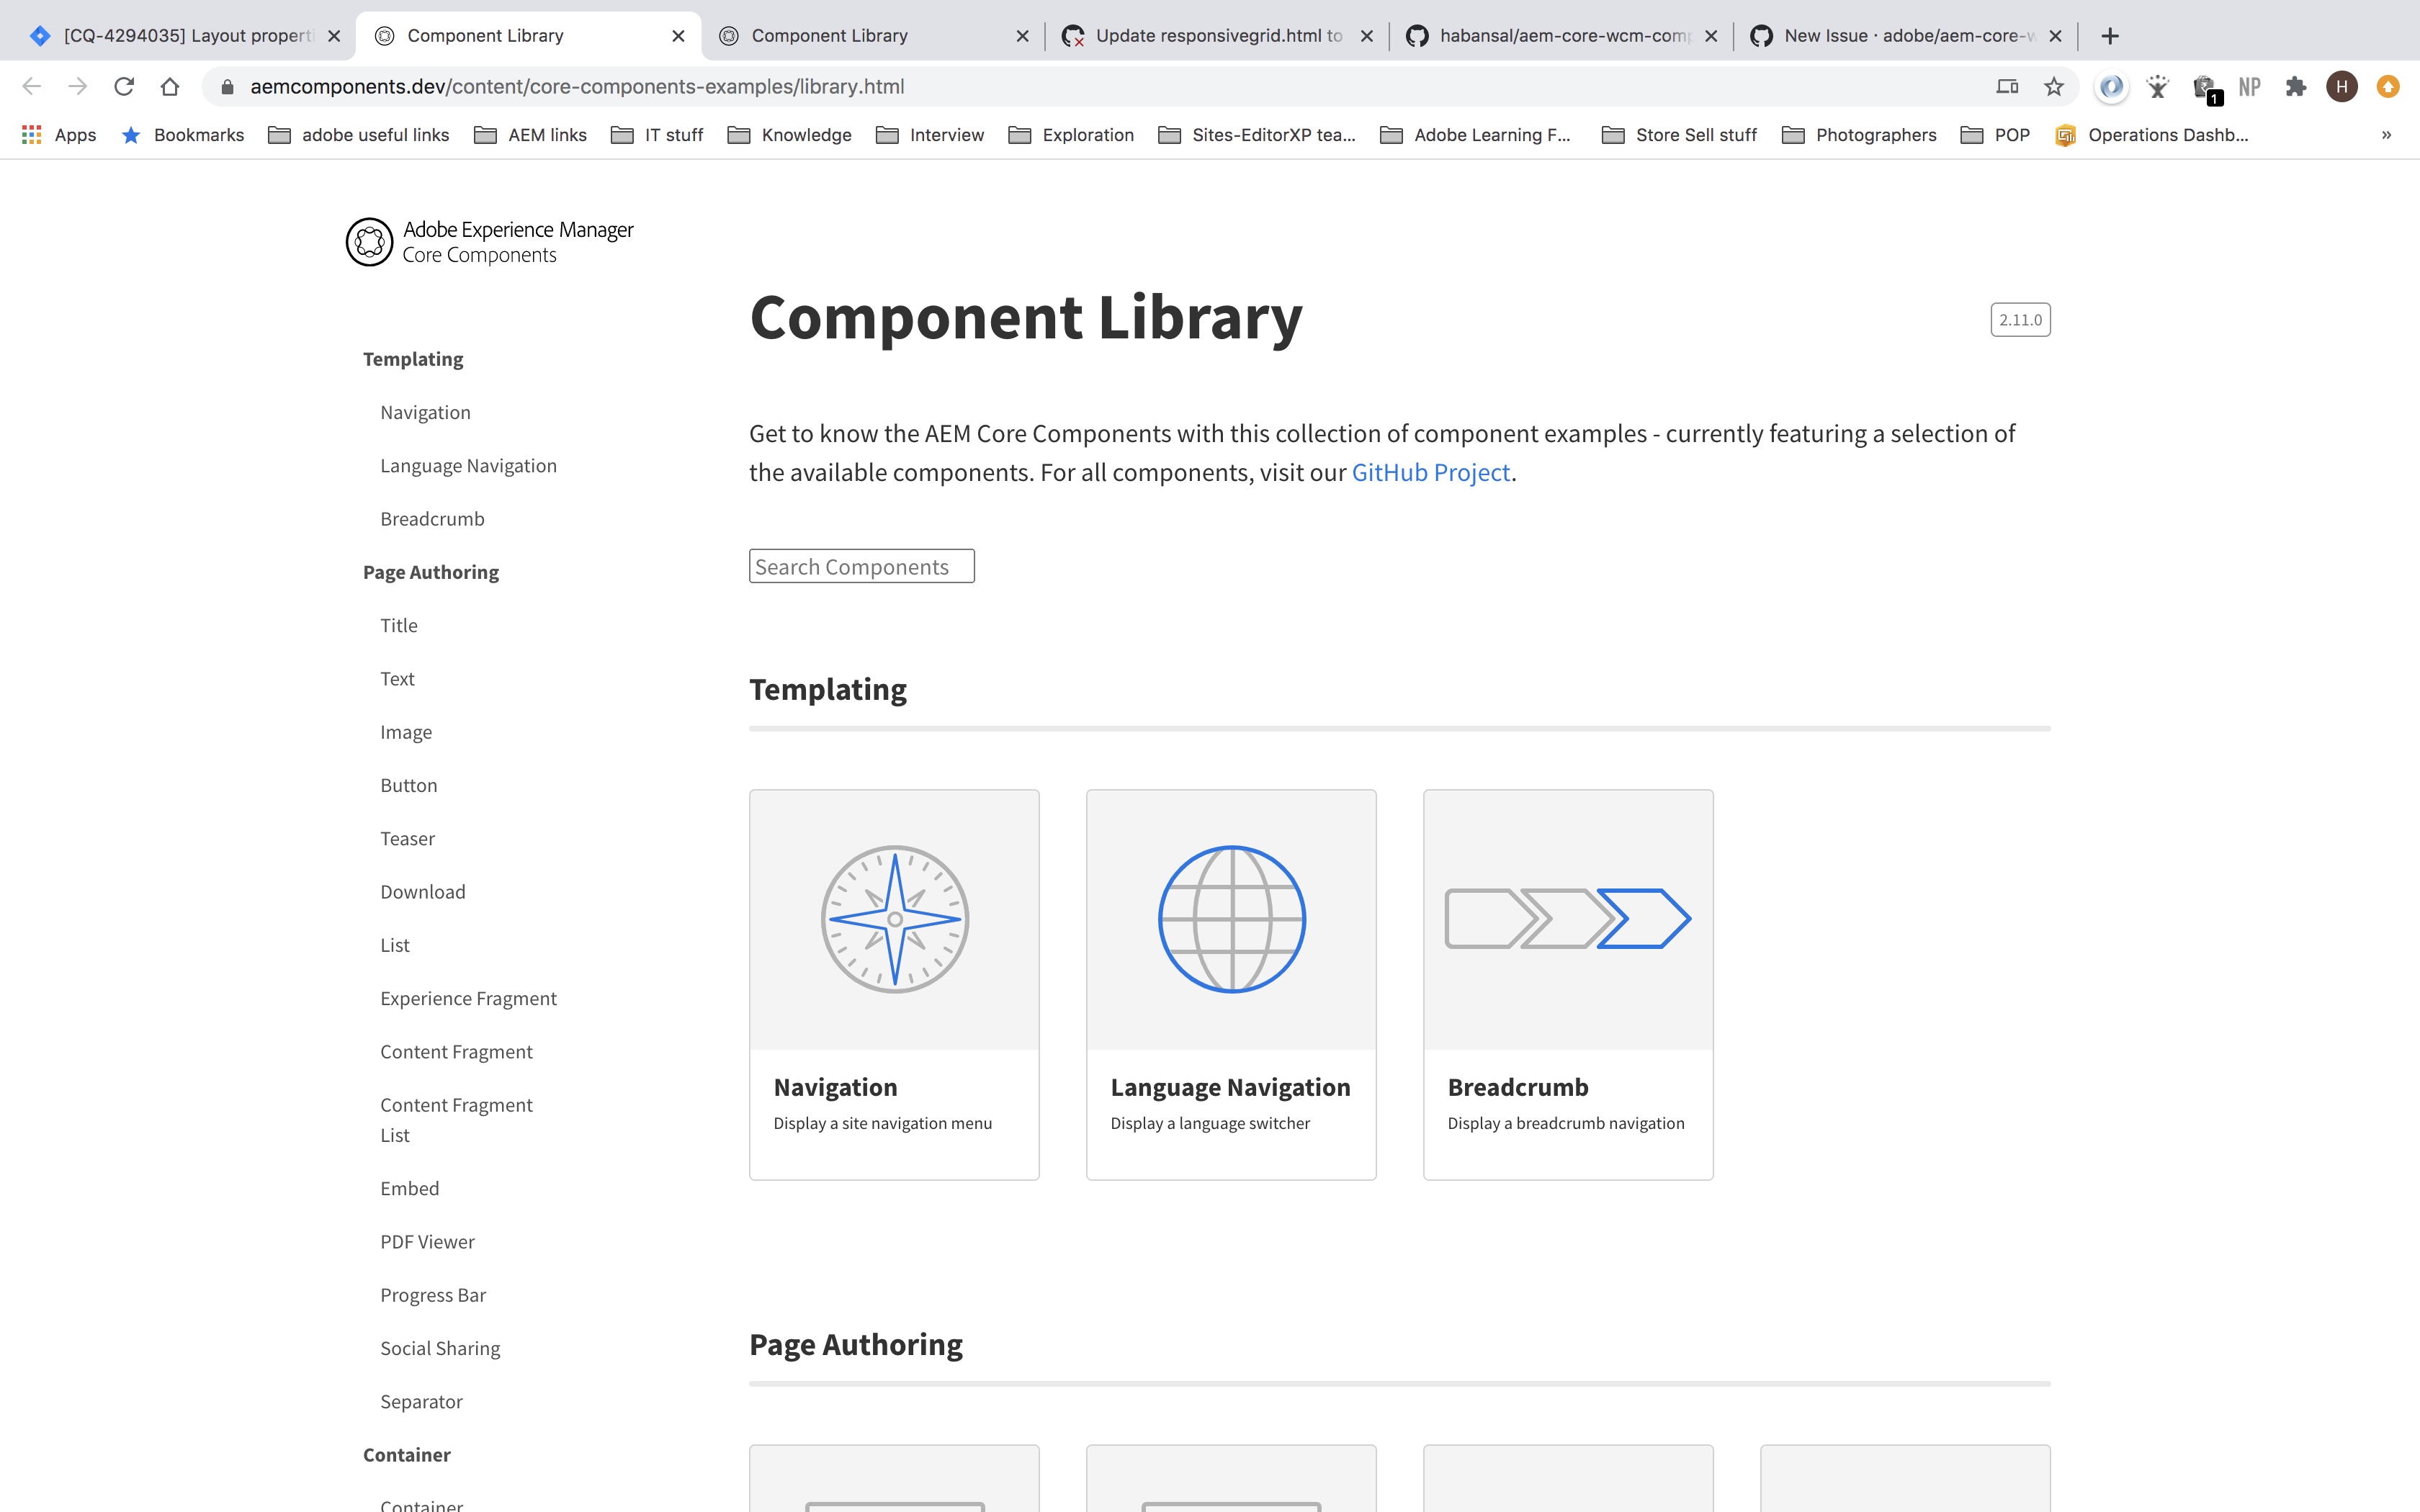This screenshot has height=1512, width=2420.
Task: Open the GitHub Project link
Action: pos(1431,471)
